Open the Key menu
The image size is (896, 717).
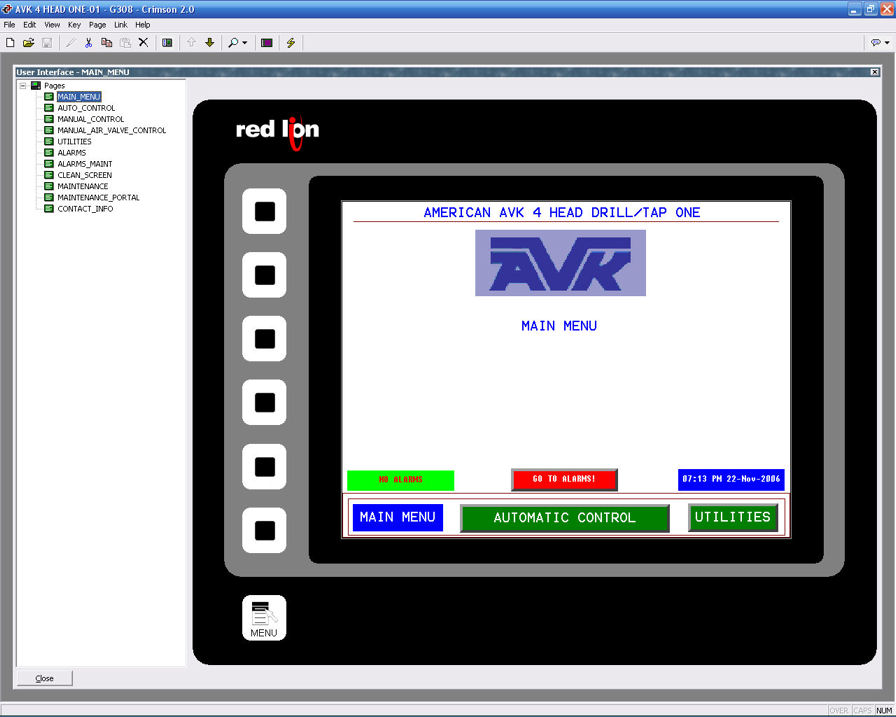(x=74, y=25)
